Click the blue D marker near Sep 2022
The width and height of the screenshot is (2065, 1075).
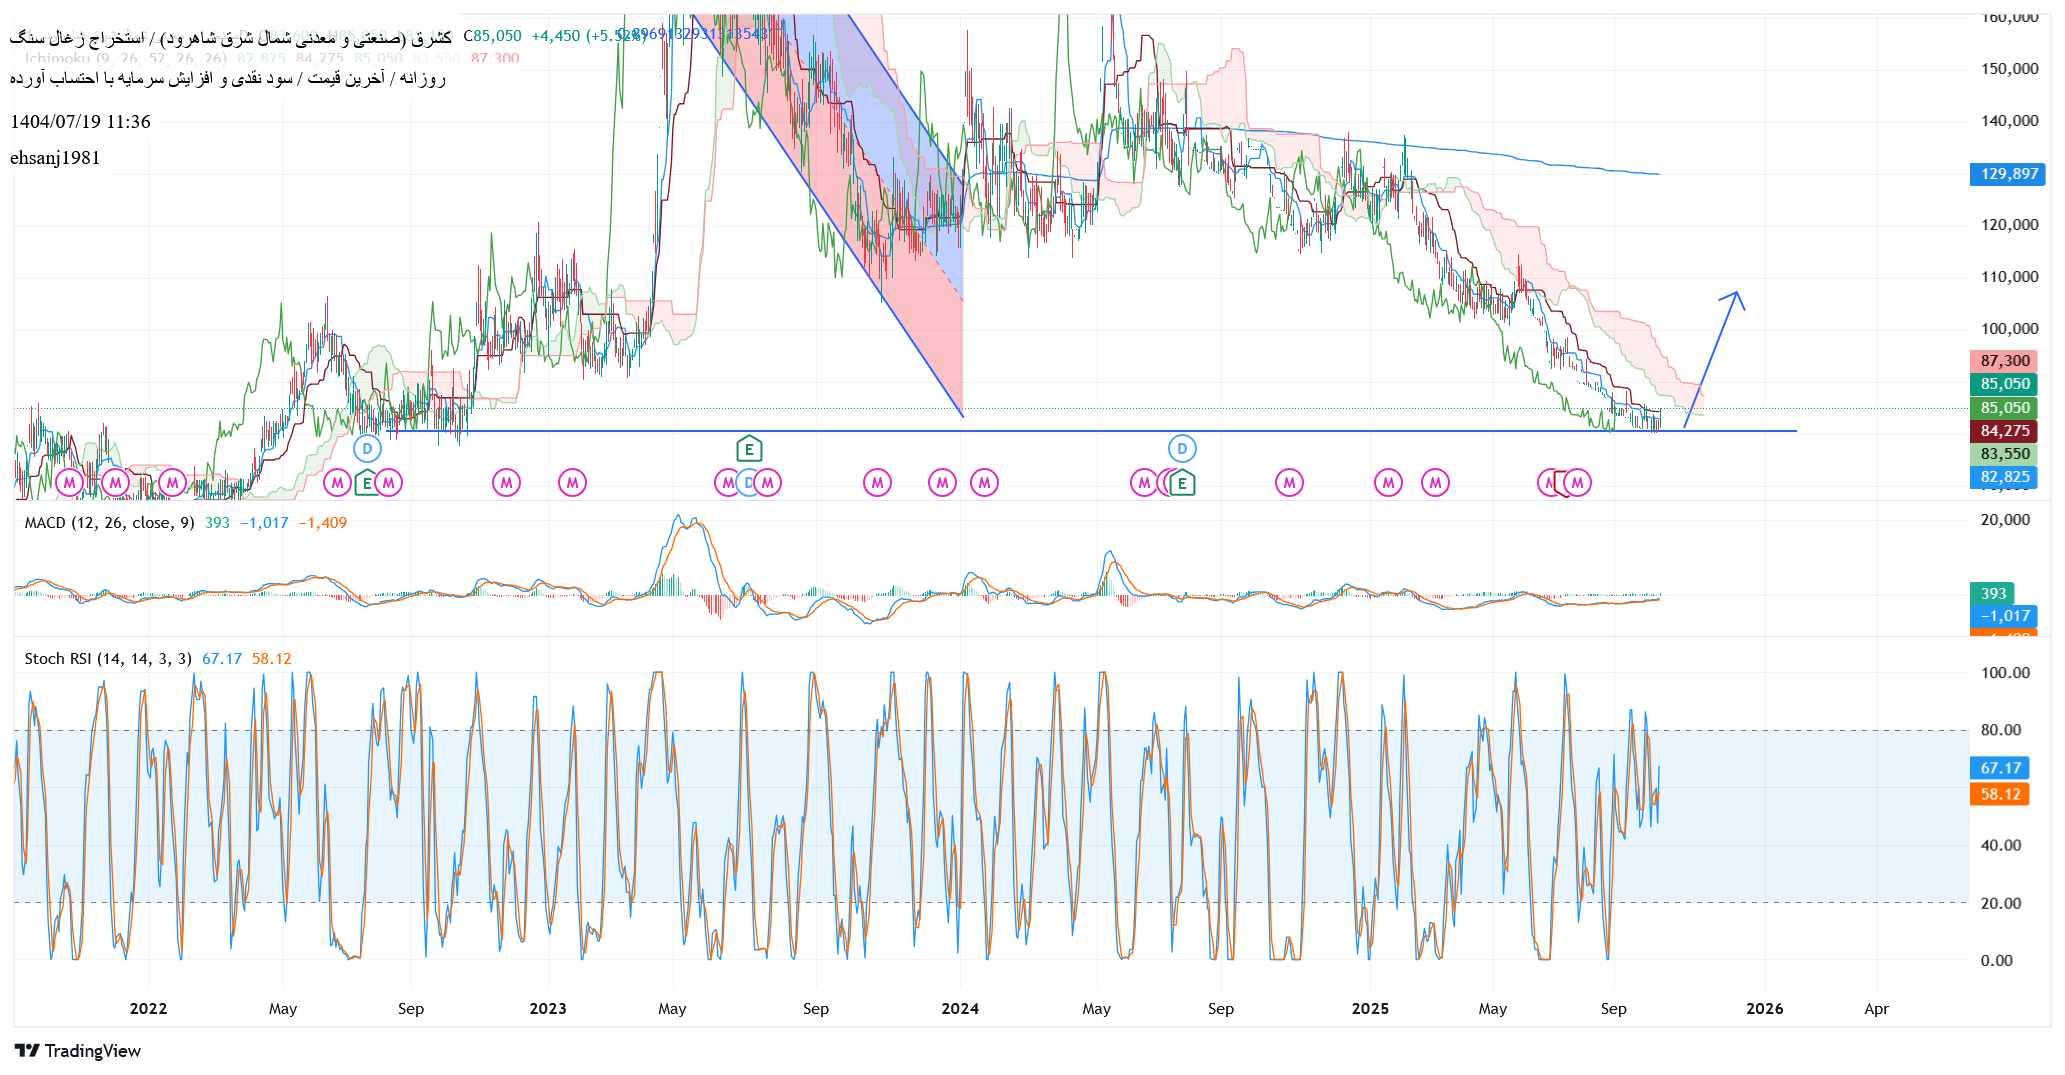[367, 449]
